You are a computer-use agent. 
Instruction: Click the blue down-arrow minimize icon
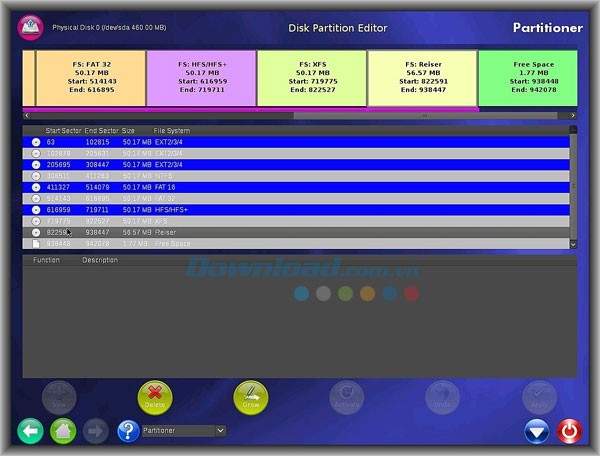pos(537,431)
